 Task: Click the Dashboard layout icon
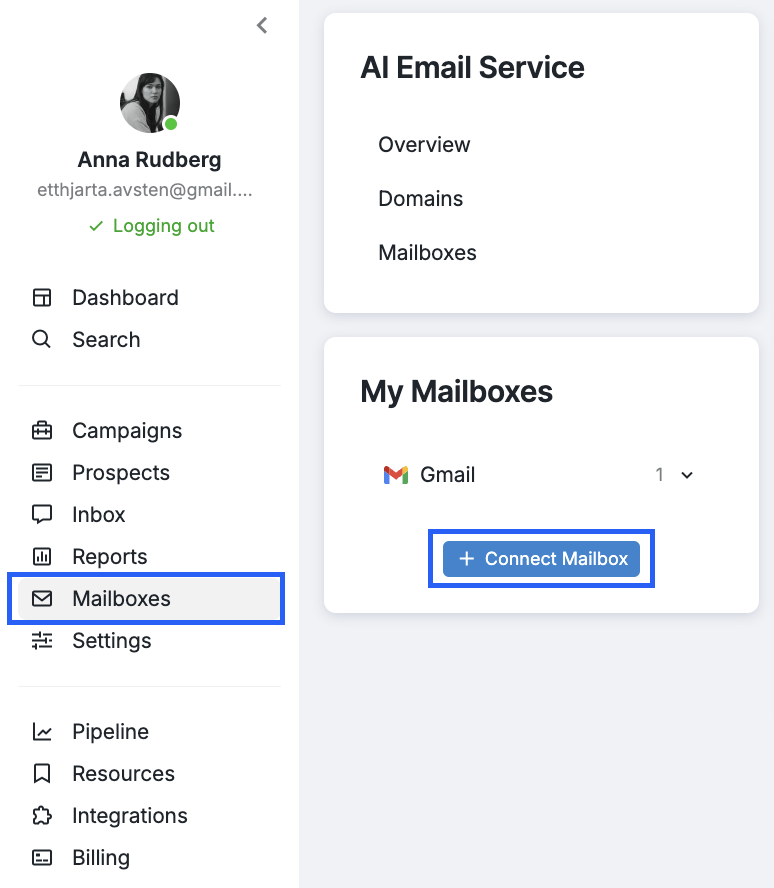[x=42, y=297]
